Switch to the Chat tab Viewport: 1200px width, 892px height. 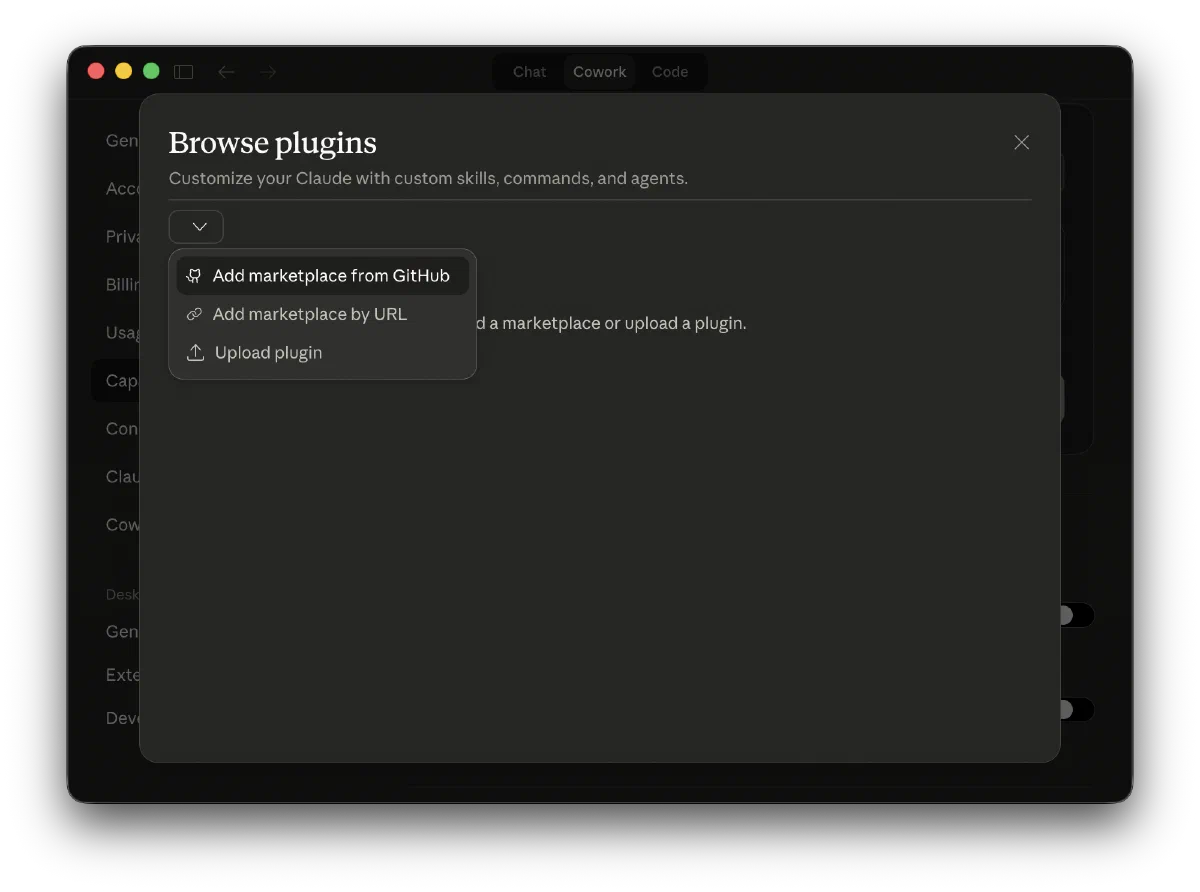[528, 71]
